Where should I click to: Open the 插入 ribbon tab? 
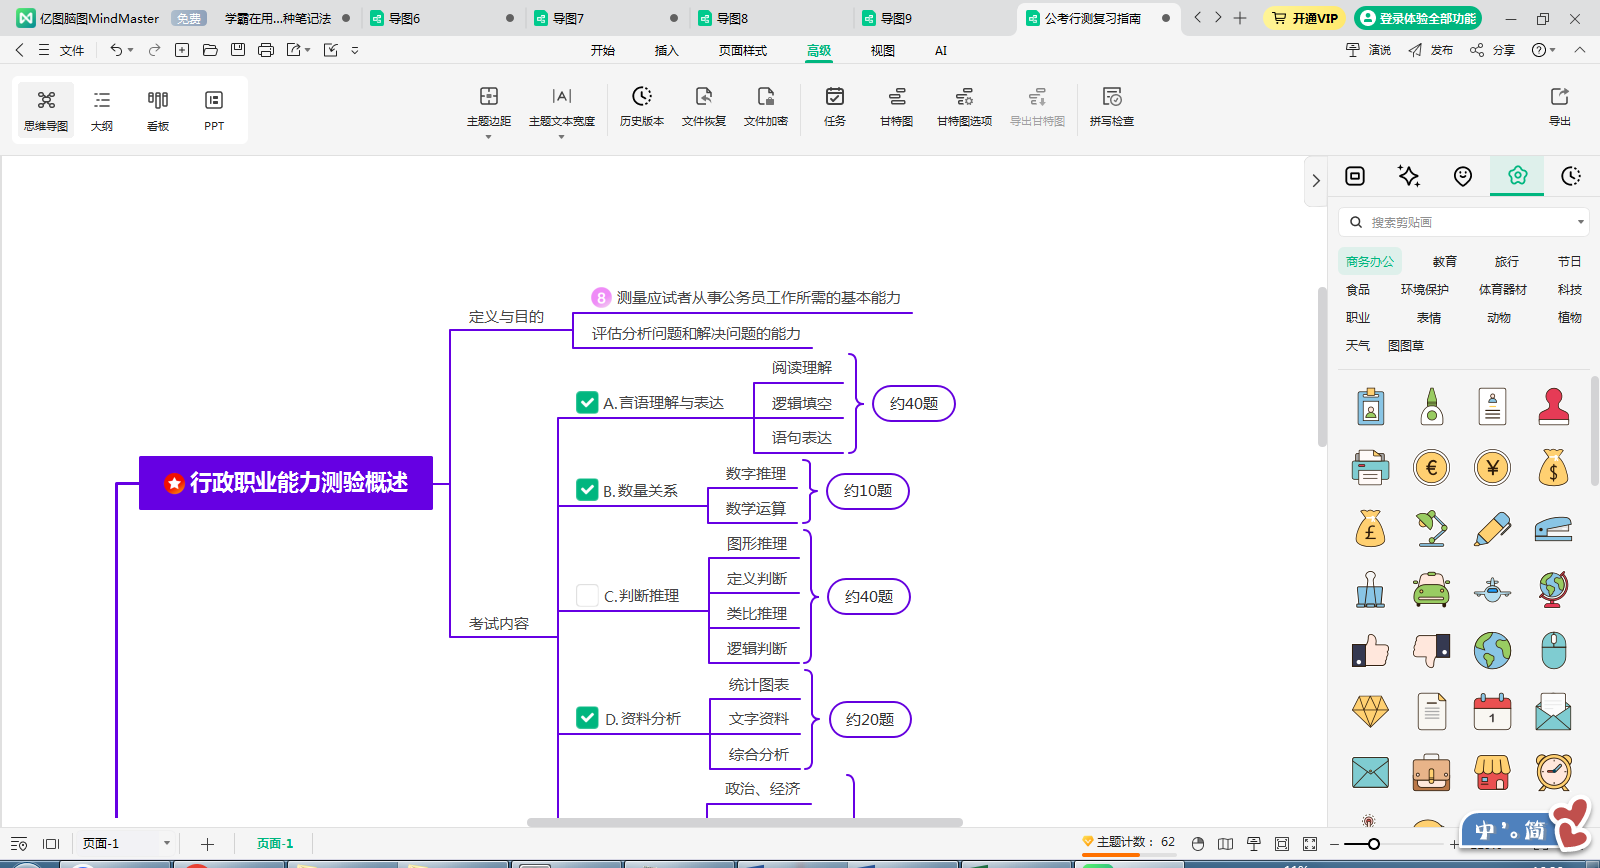tap(666, 50)
